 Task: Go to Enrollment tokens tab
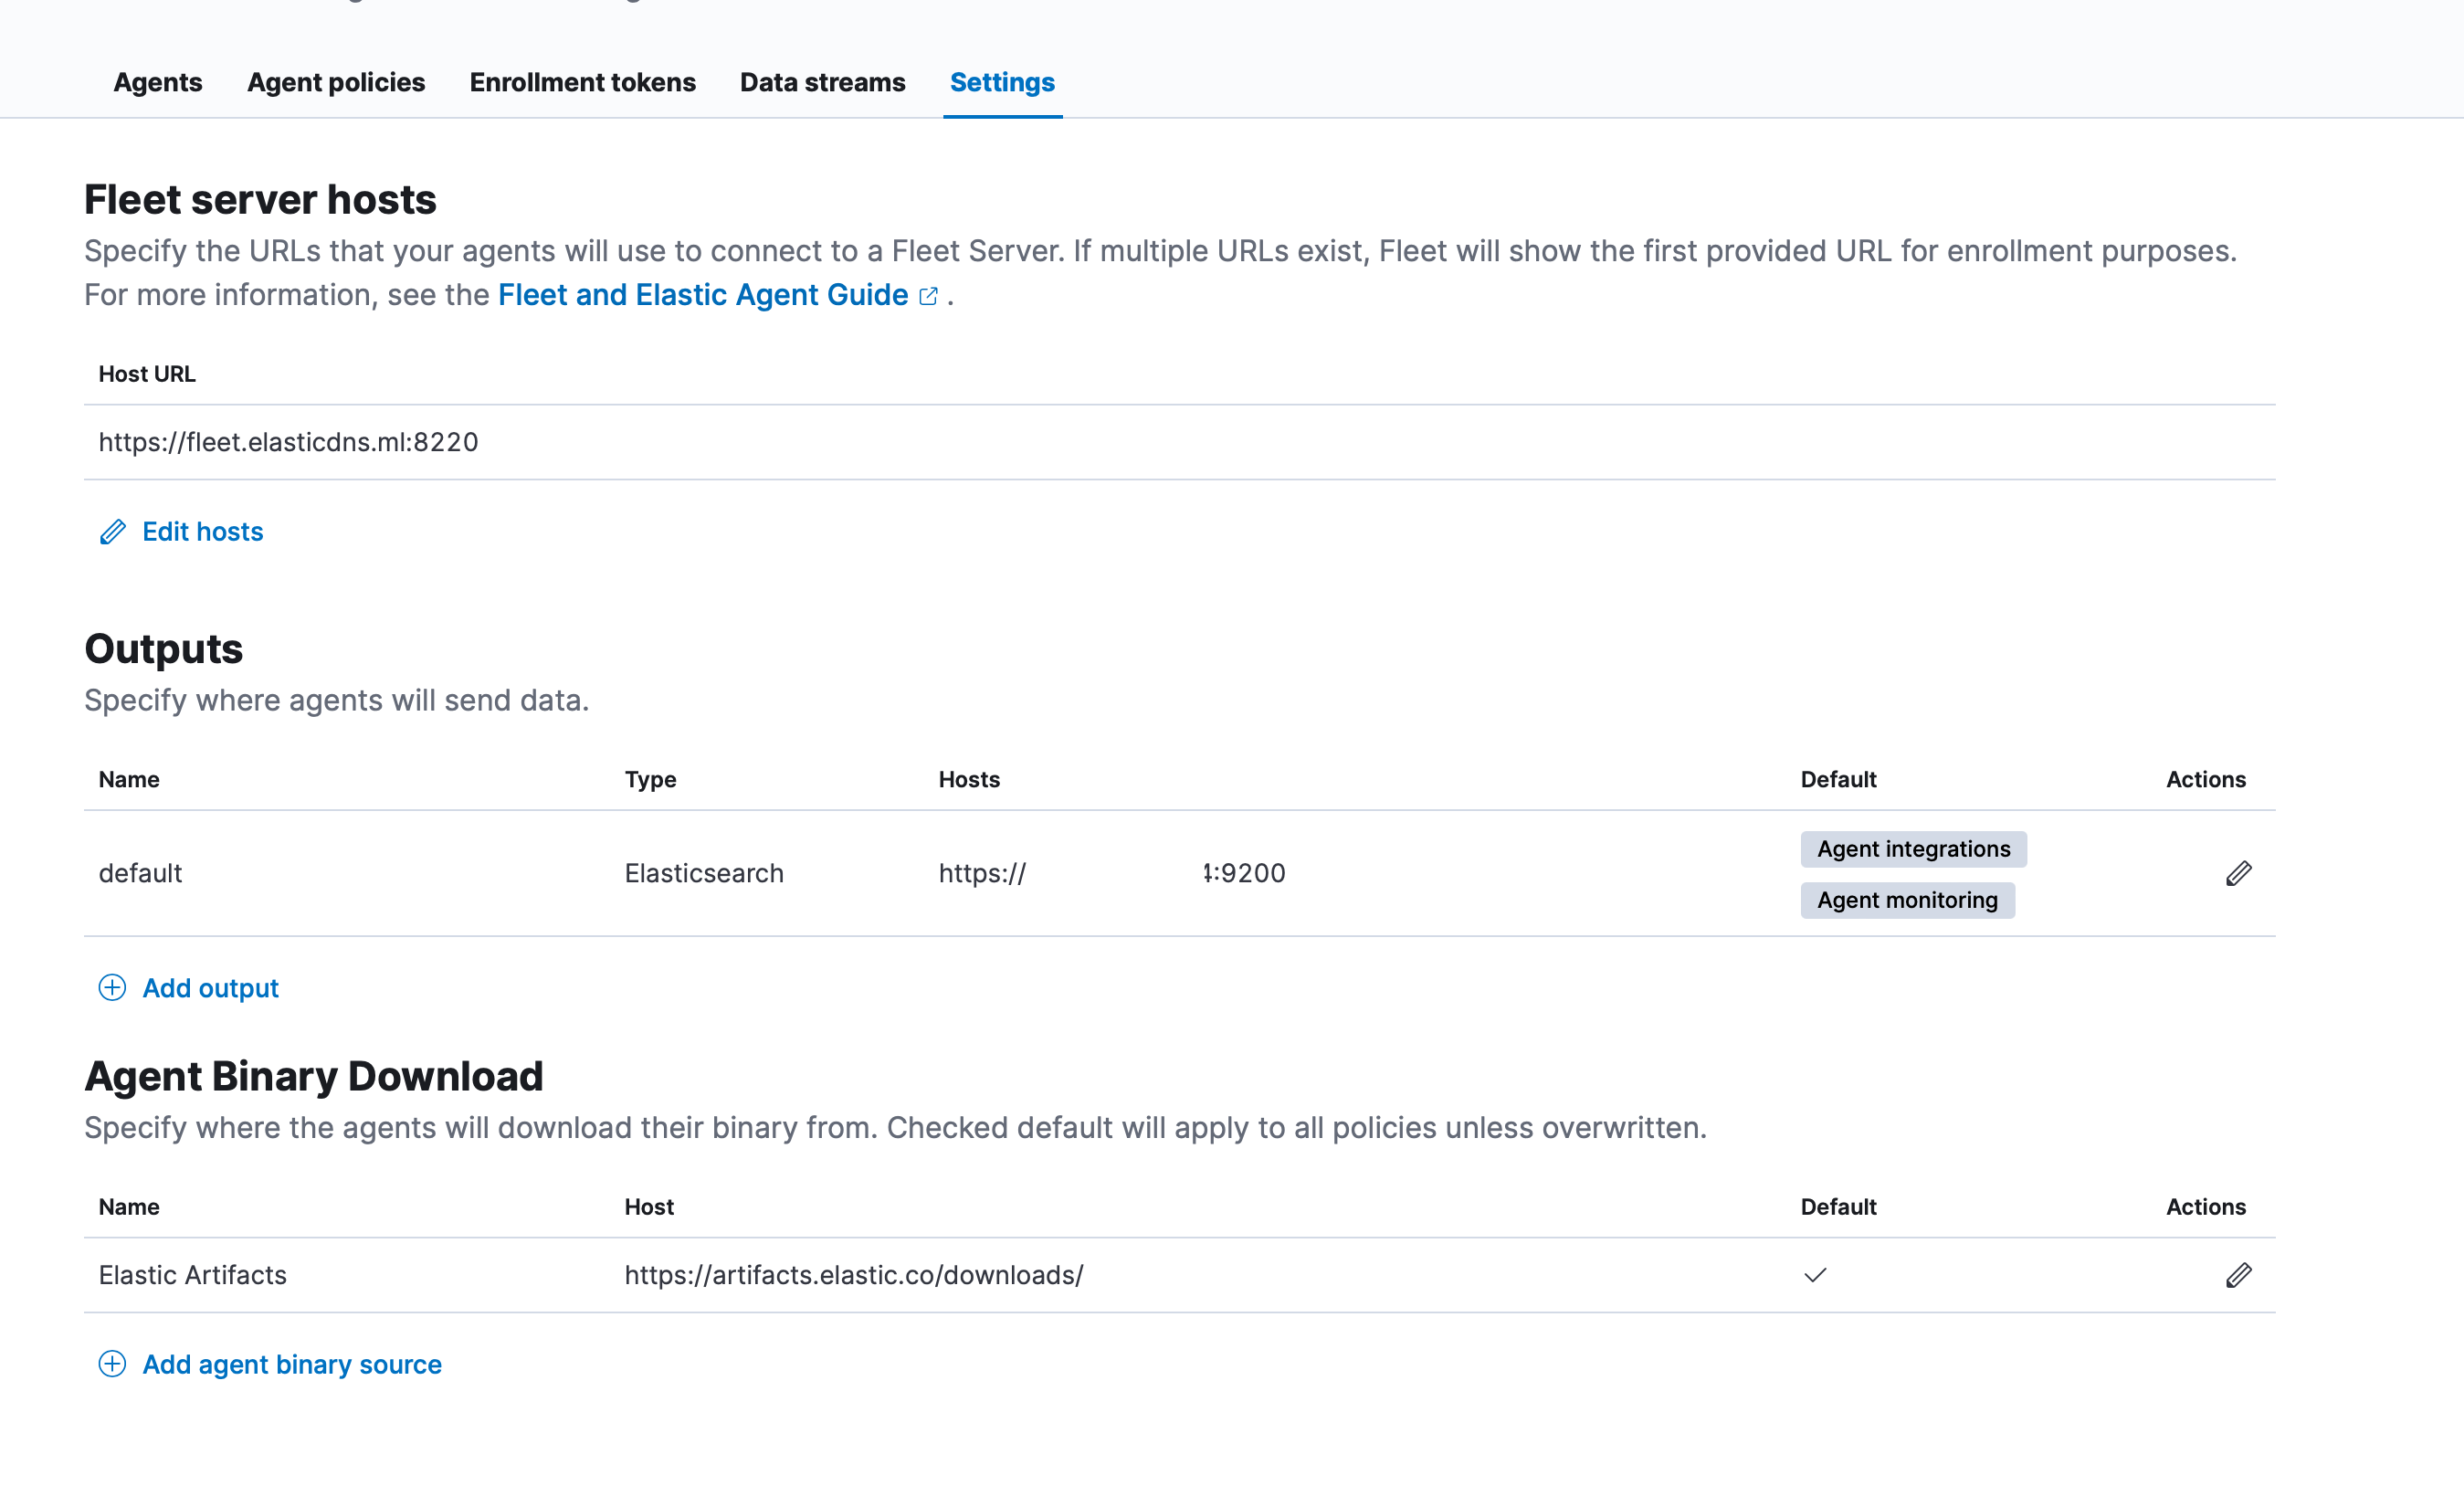[x=582, y=82]
